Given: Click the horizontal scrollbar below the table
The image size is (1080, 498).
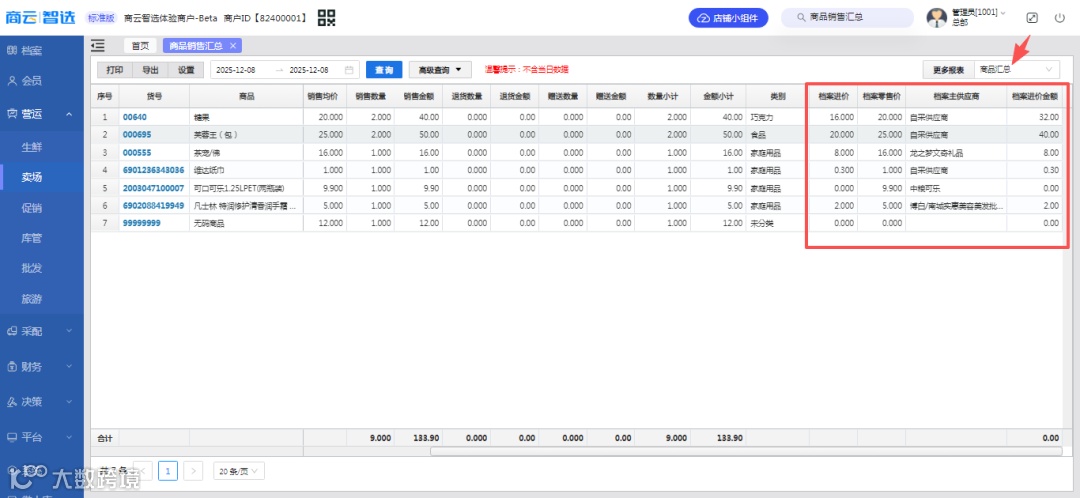Looking at the screenshot, I should coord(746,451).
